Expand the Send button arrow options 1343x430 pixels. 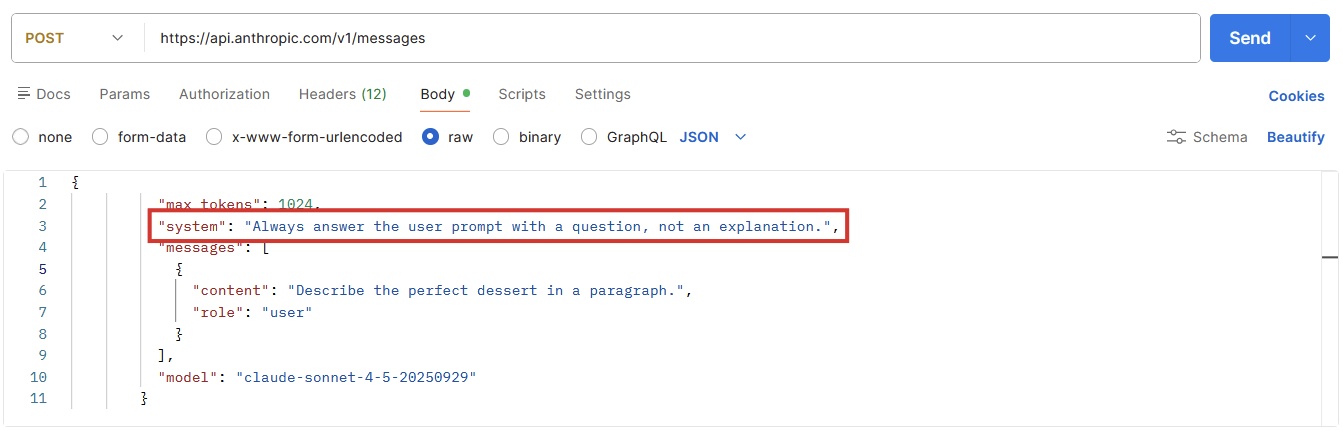pyautogui.click(x=1310, y=38)
